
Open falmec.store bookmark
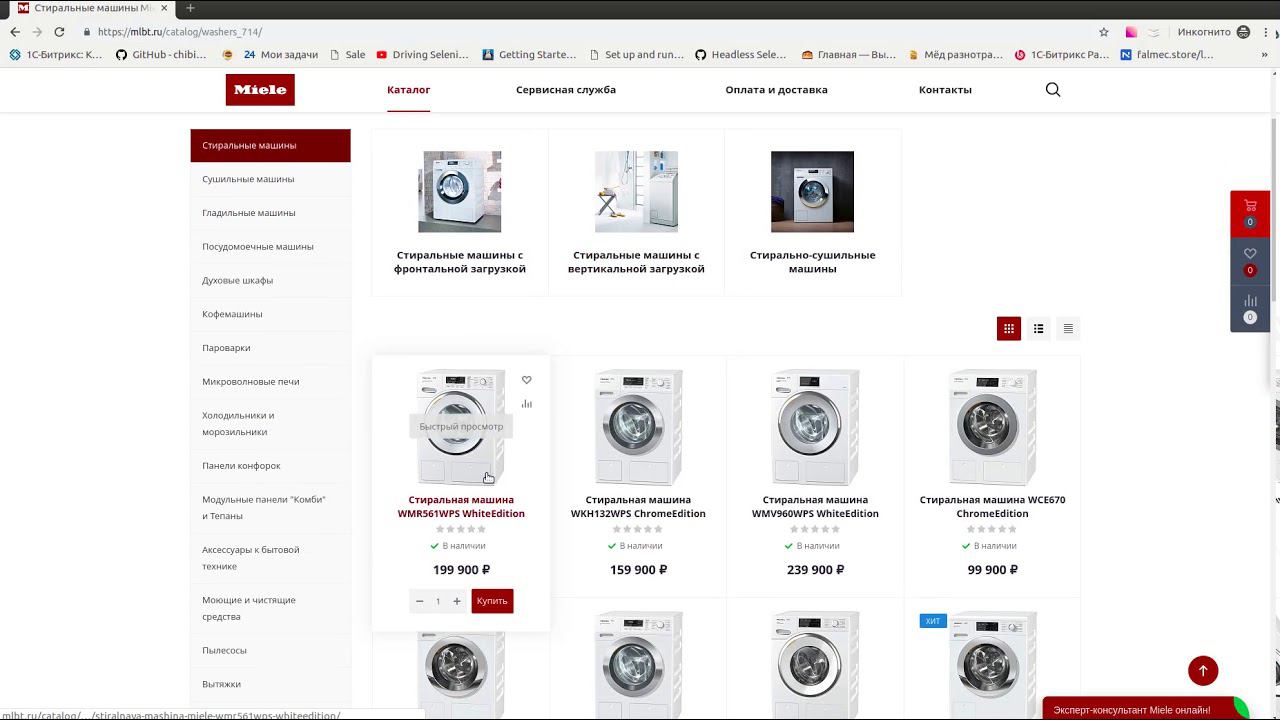(1167, 55)
